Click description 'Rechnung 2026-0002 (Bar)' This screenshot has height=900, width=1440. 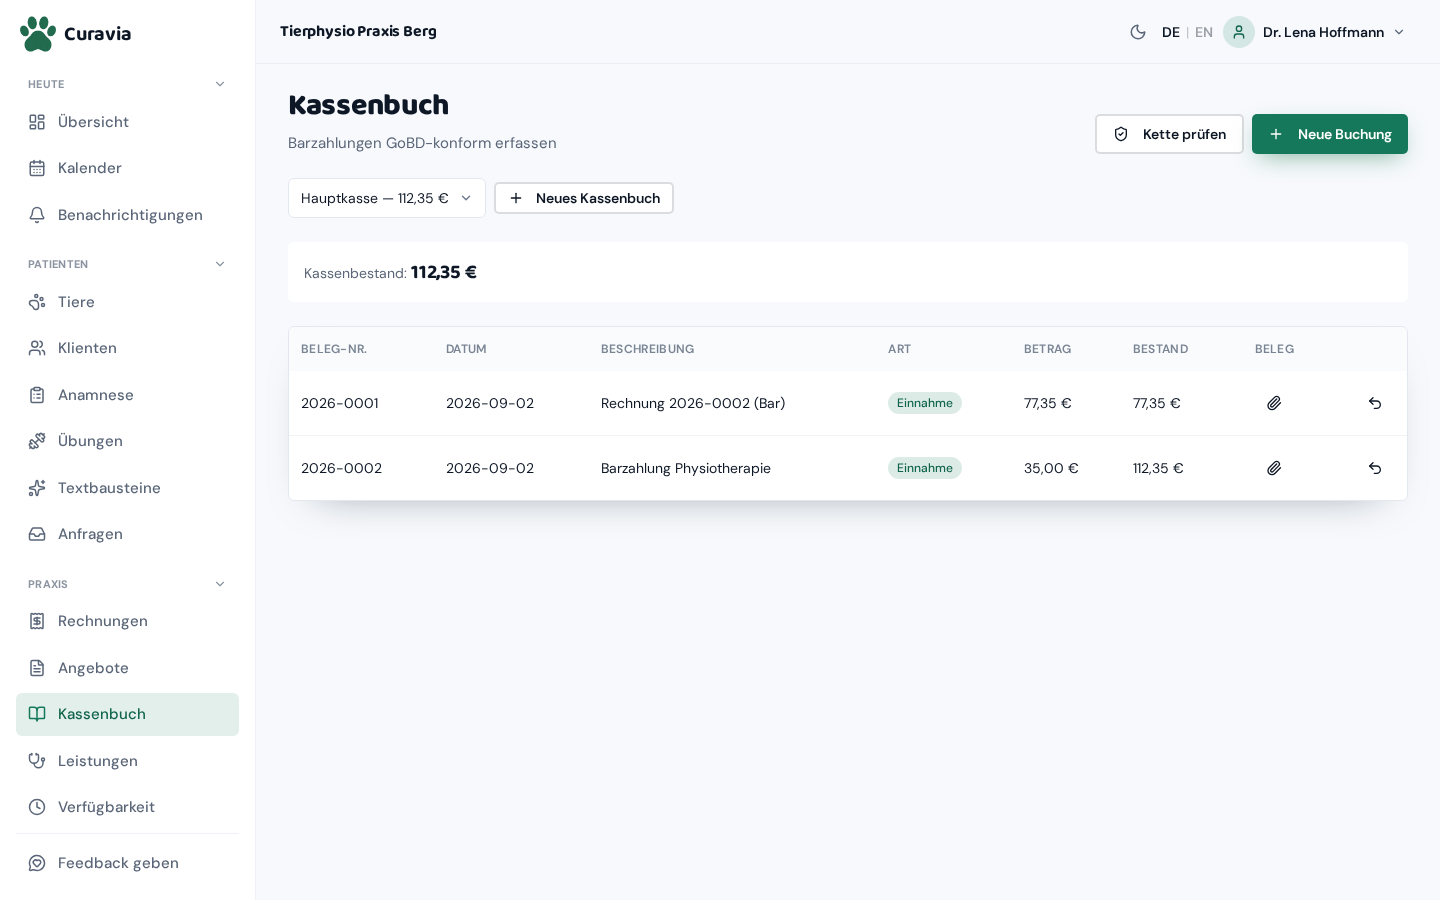coord(693,403)
